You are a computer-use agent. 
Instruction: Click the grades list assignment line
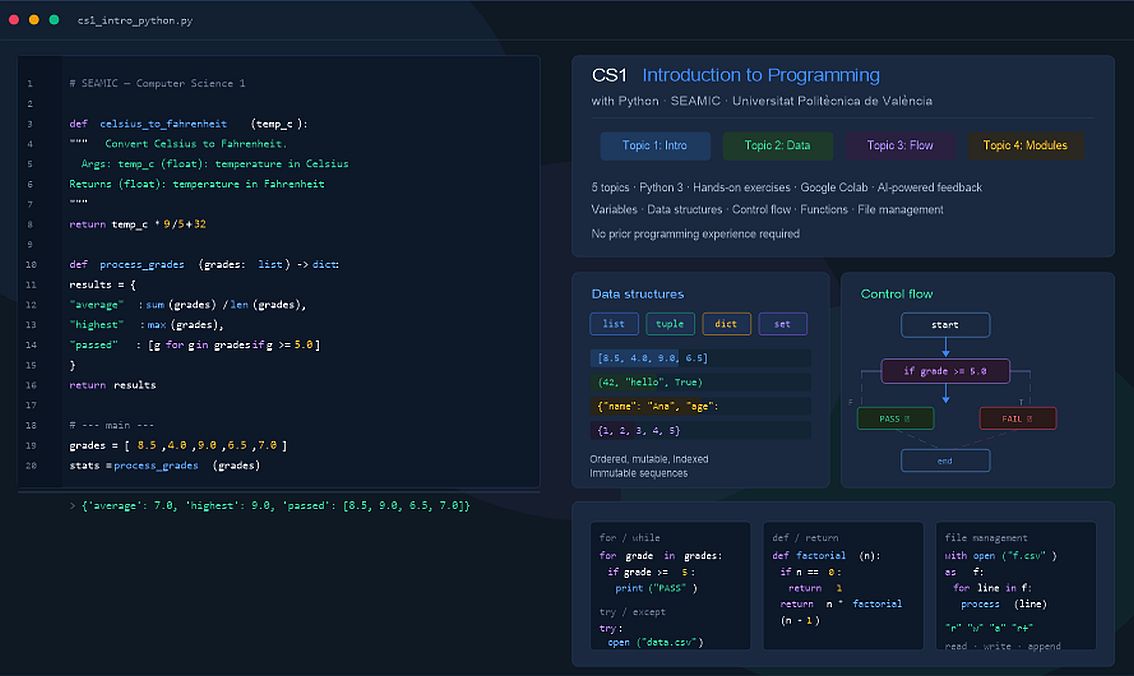178,445
